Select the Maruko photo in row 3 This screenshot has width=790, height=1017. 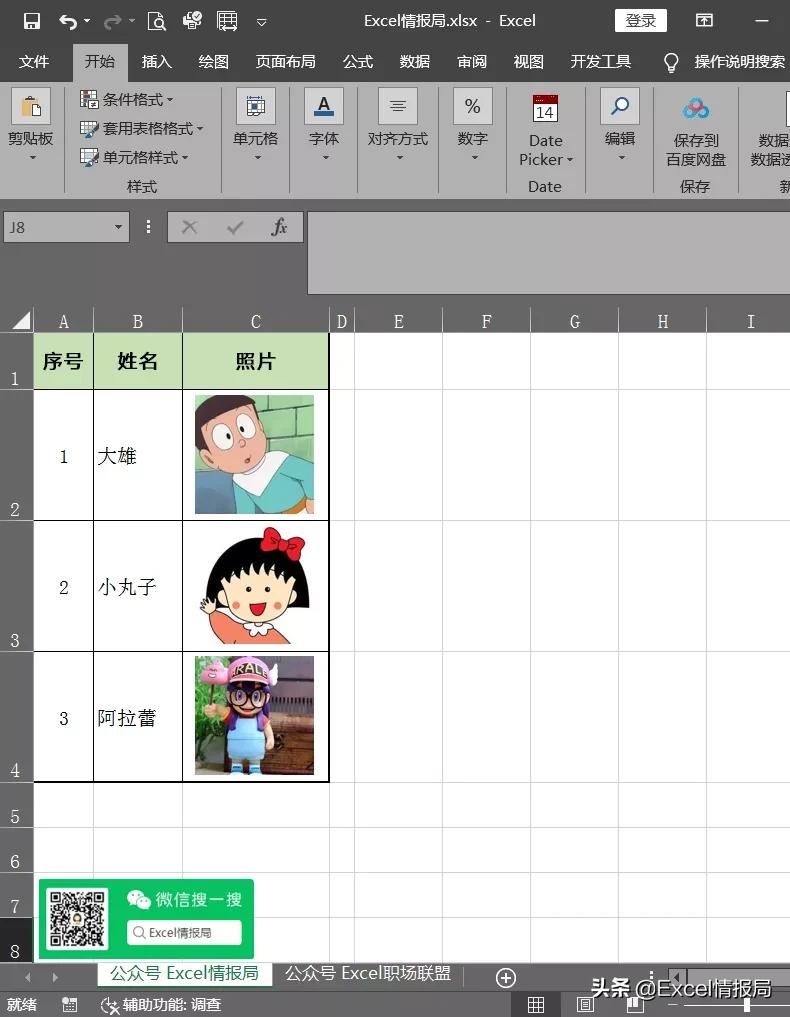click(x=254, y=586)
